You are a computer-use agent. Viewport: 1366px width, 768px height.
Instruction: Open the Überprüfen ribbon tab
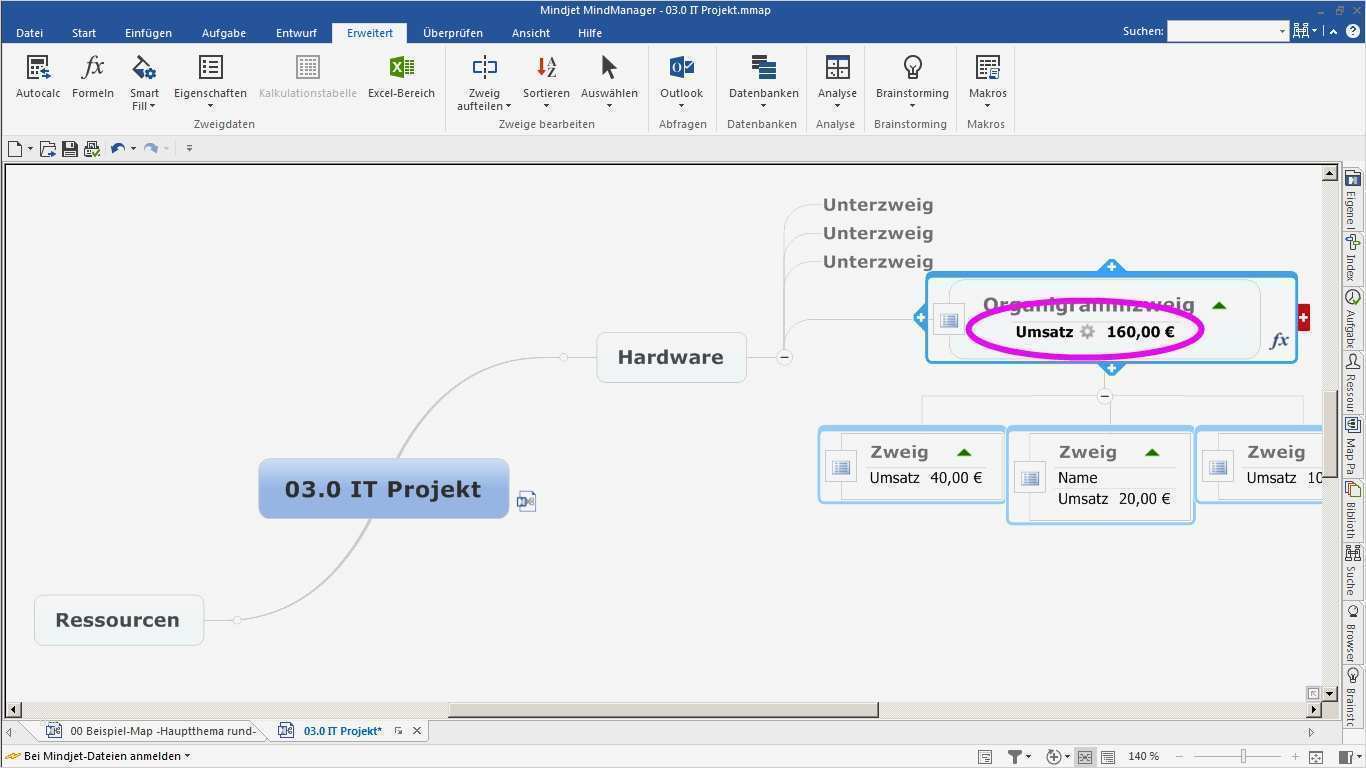(453, 33)
